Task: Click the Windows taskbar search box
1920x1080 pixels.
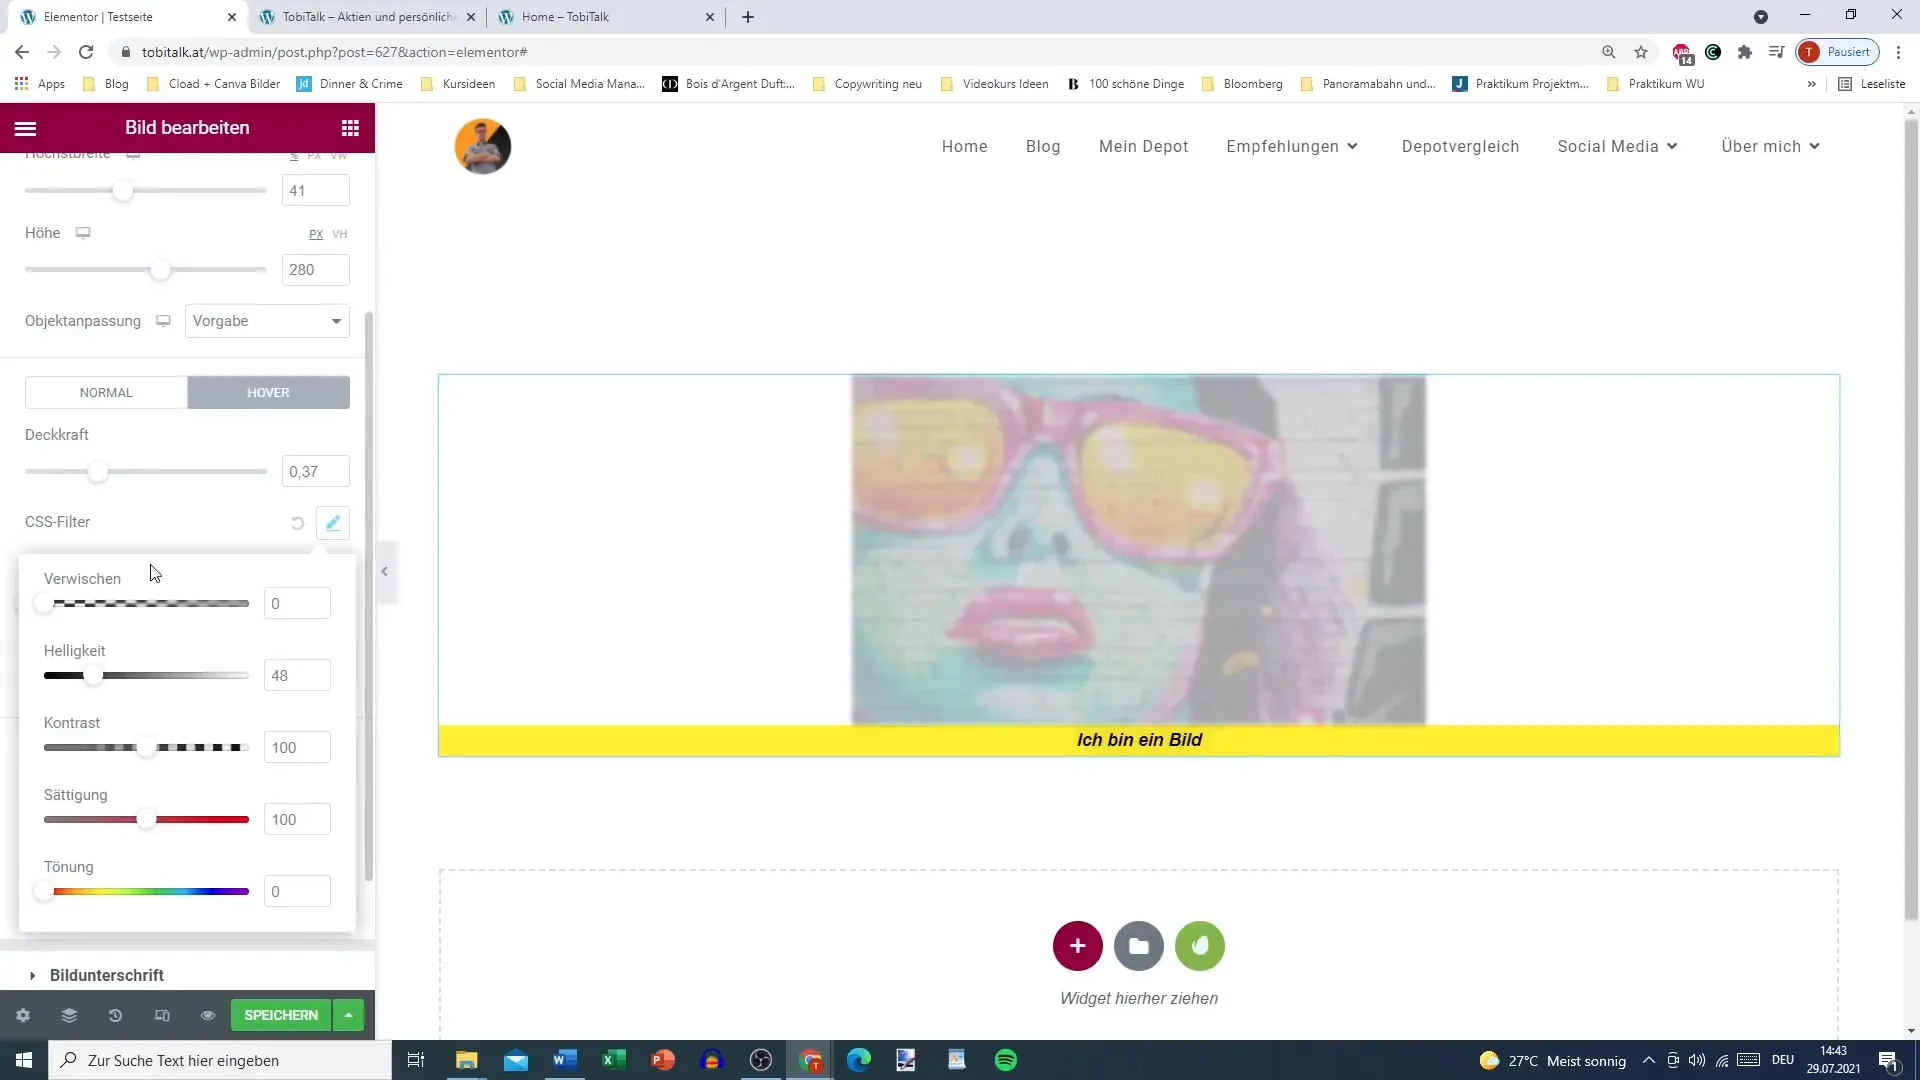Action: click(x=220, y=1060)
